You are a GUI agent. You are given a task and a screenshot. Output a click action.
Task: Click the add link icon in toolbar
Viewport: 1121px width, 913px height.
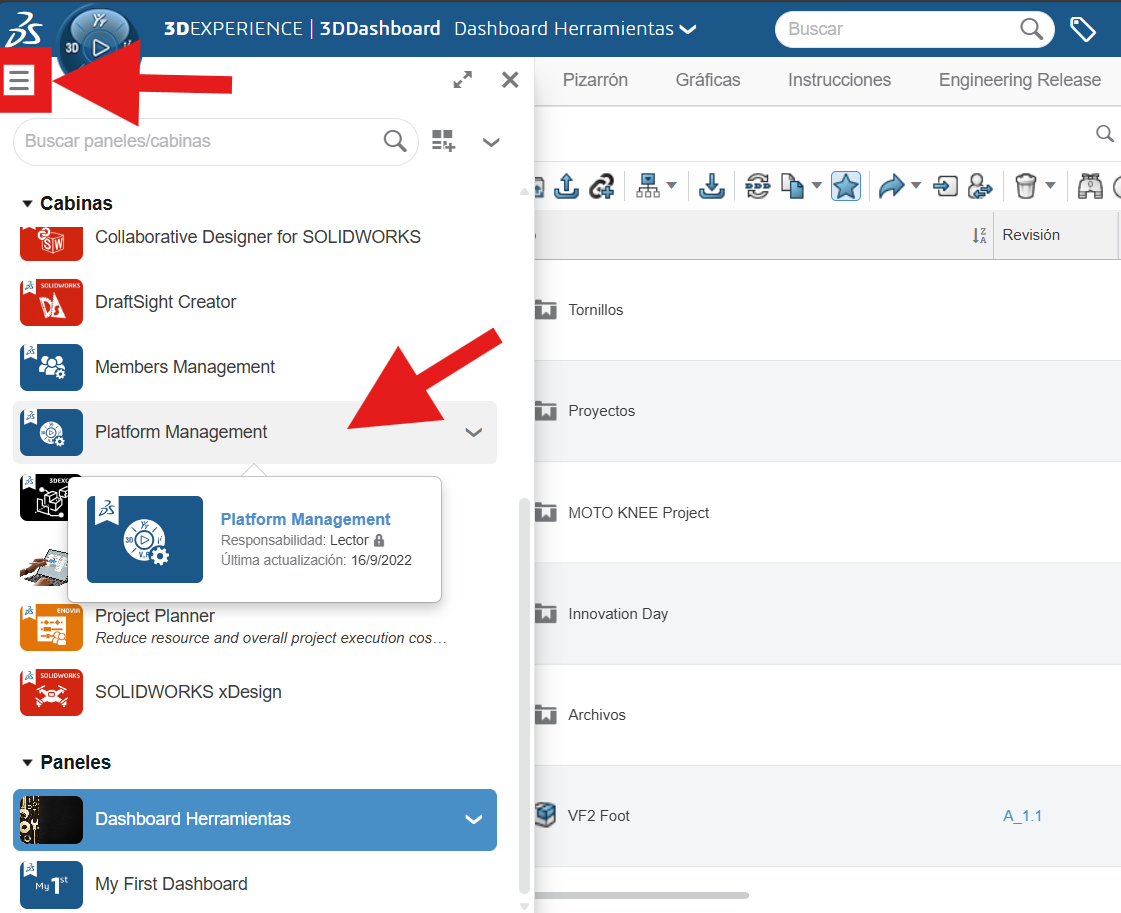click(602, 187)
